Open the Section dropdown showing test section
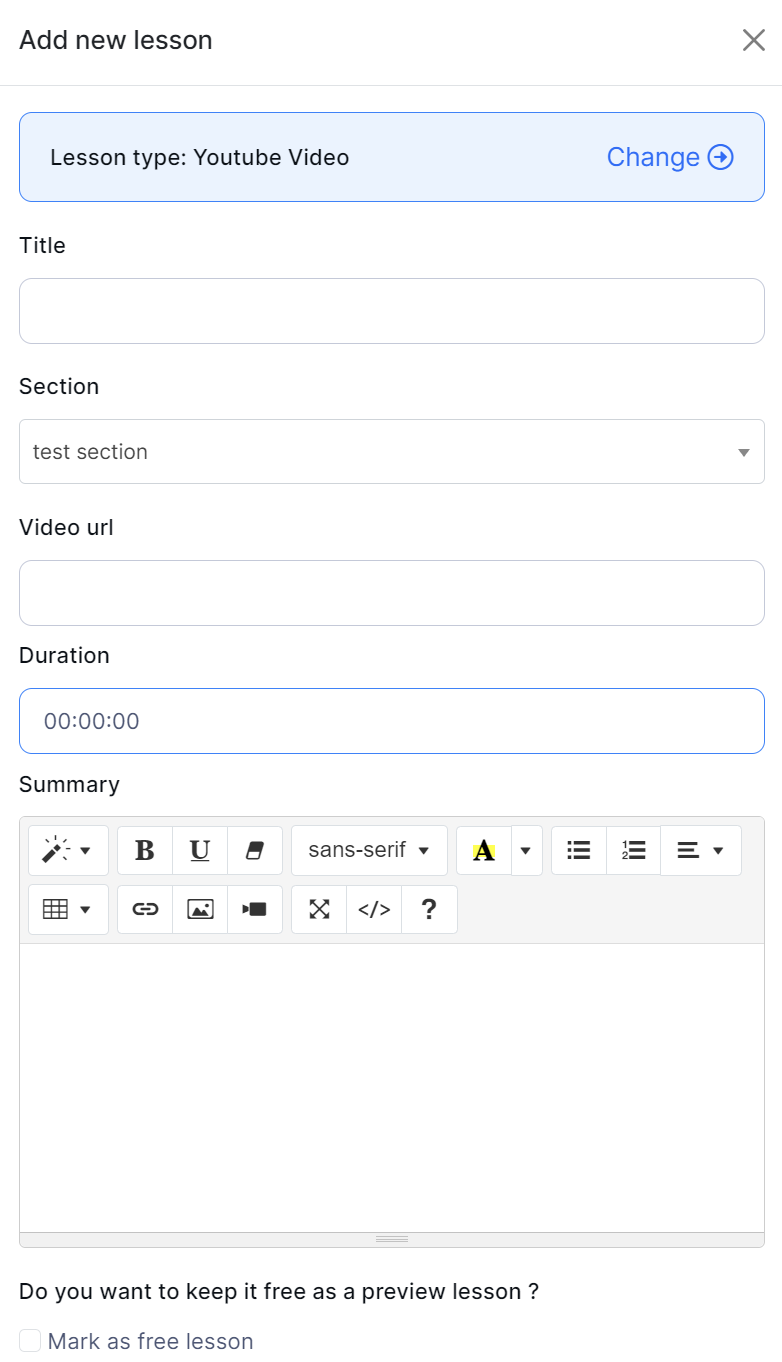This screenshot has height=1362, width=782. click(391, 452)
